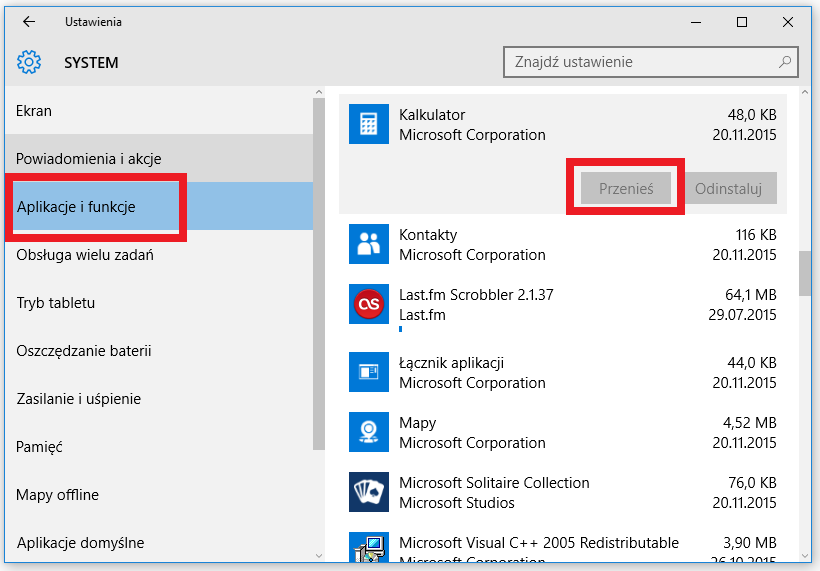
Task: Click the sidebar scrollbar thumb
Action: 319,273
